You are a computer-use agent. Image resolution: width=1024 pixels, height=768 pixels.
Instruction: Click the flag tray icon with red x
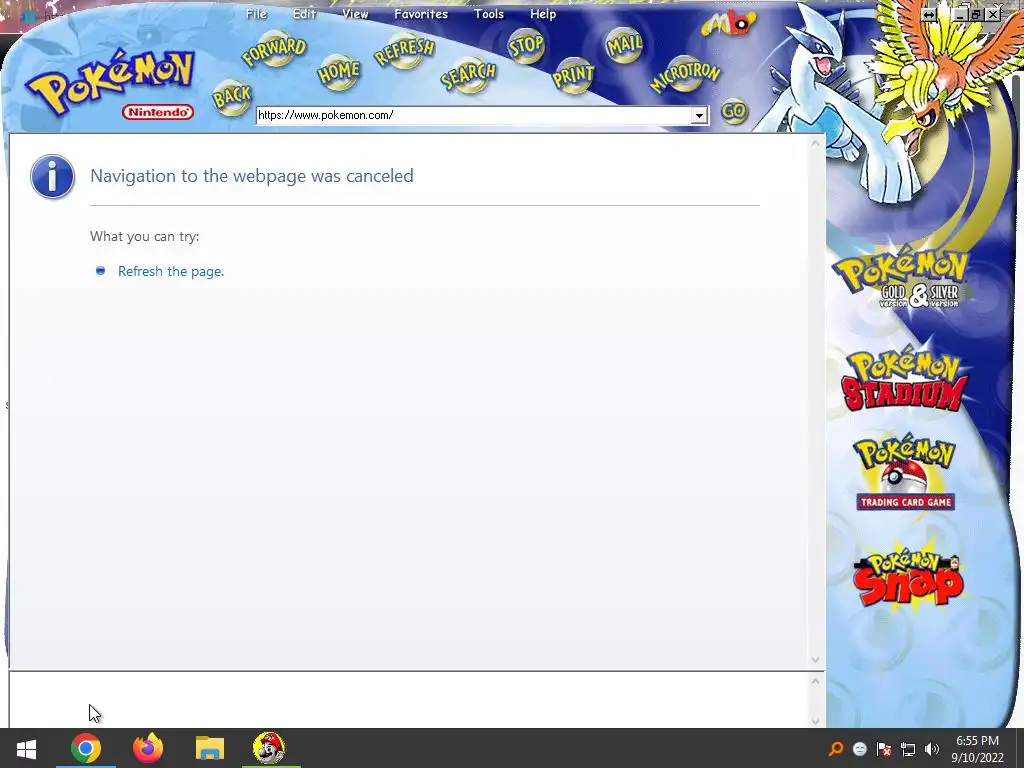[884, 749]
